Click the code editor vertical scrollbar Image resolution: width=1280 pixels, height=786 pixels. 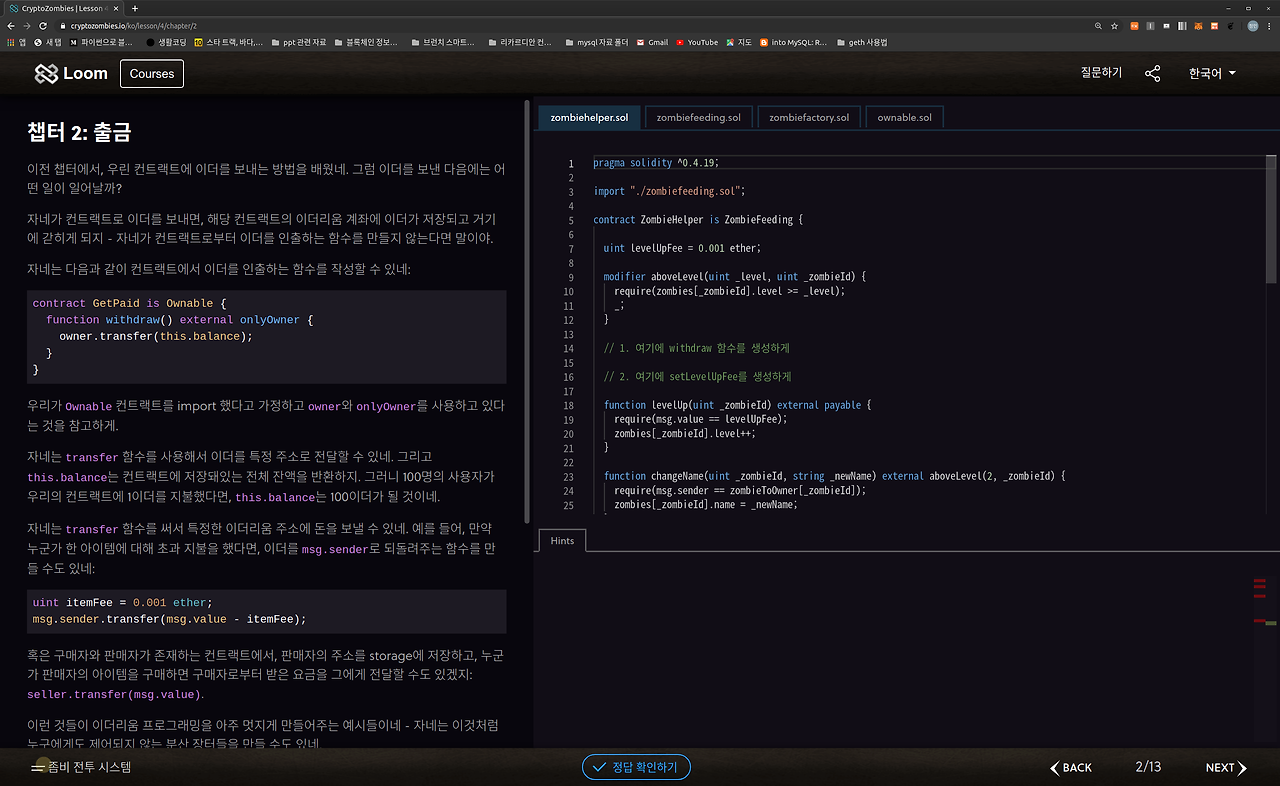[x=1271, y=220]
